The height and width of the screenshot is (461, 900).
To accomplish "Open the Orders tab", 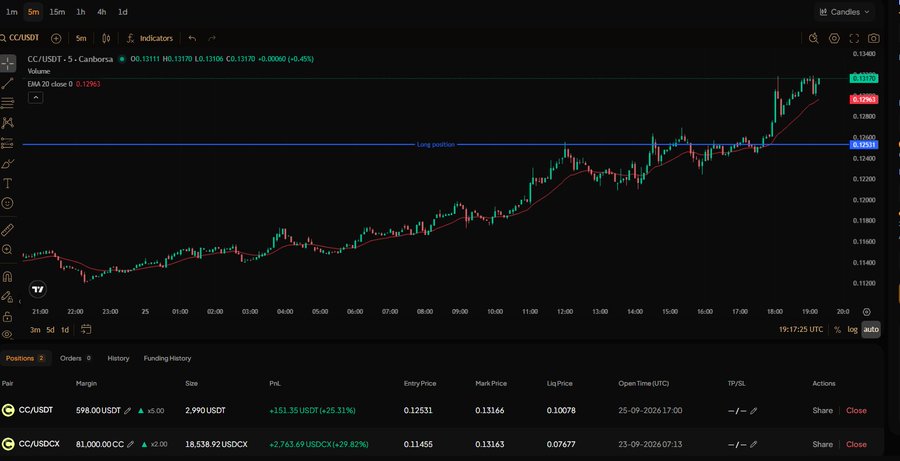I will tap(75, 358).
